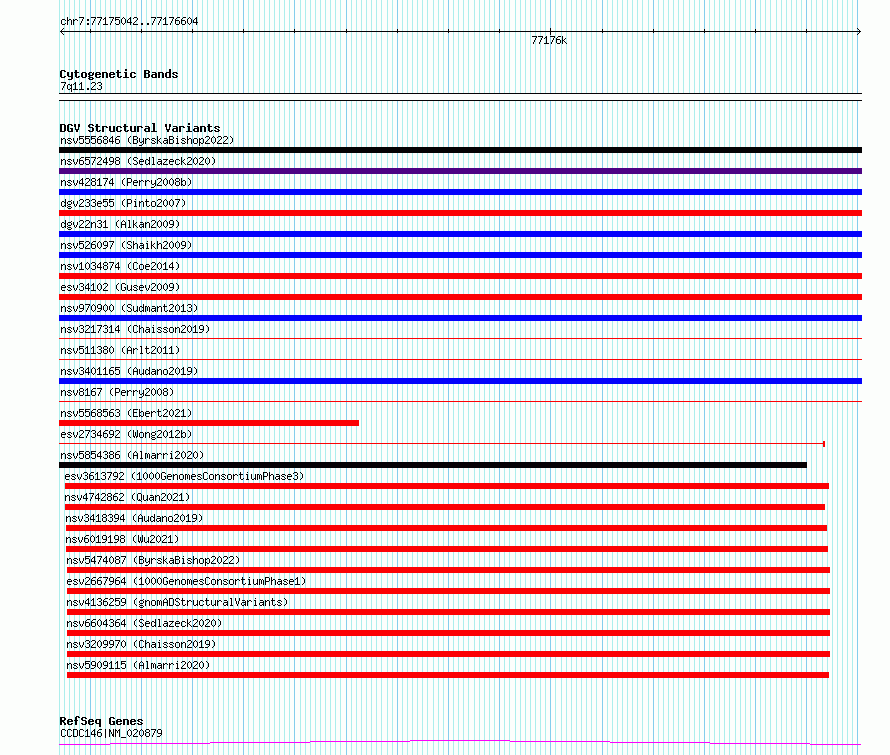Screen dimensions: 890x755
Task: Click variant label nsv1034874 (Coe2014)
Action: (120, 266)
